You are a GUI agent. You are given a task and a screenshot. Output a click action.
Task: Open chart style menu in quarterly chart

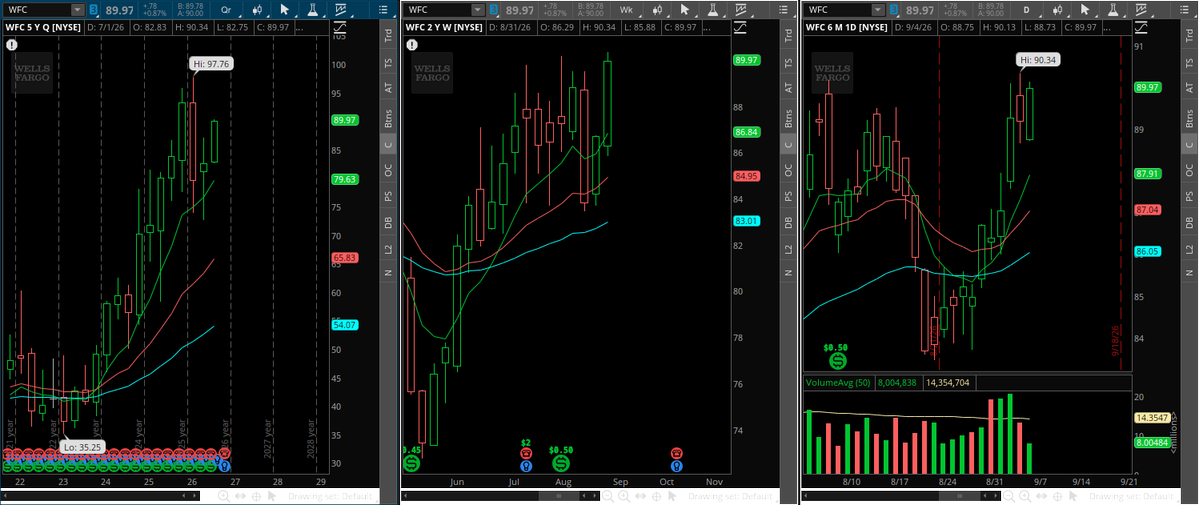tap(257, 10)
